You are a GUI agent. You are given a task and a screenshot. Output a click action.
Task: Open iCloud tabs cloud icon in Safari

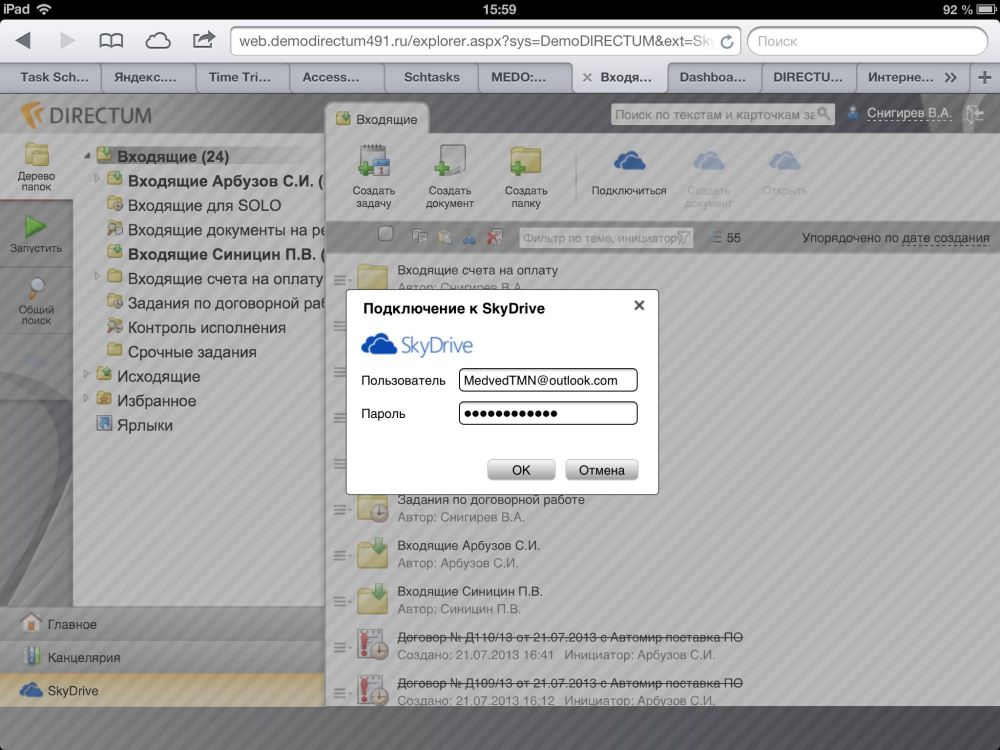click(158, 41)
